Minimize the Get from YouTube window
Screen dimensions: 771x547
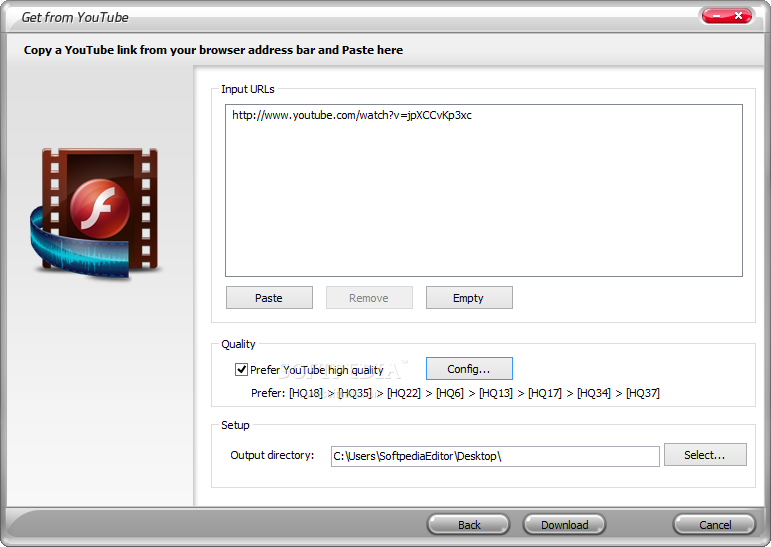click(716, 16)
